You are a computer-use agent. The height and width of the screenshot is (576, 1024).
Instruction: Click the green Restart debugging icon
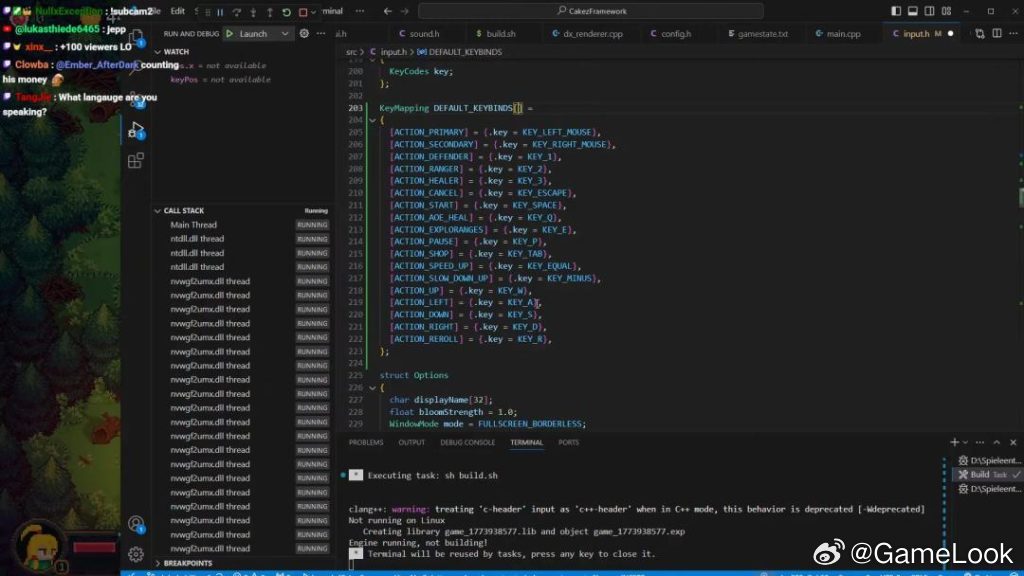click(286, 12)
